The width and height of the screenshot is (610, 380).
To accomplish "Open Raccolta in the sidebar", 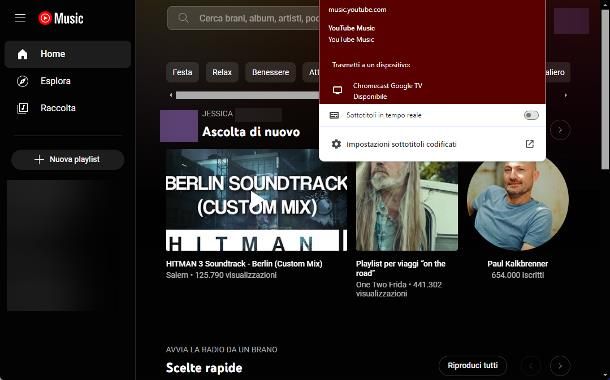I will tap(68, 108).
